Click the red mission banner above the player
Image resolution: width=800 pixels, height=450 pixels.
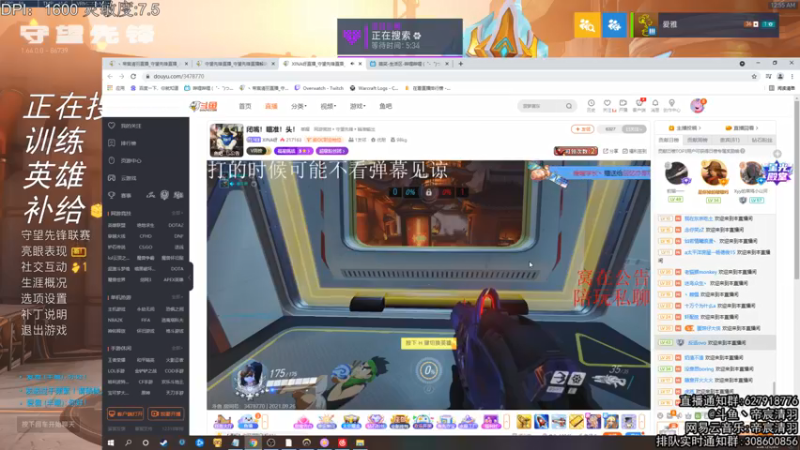point(576,151)
